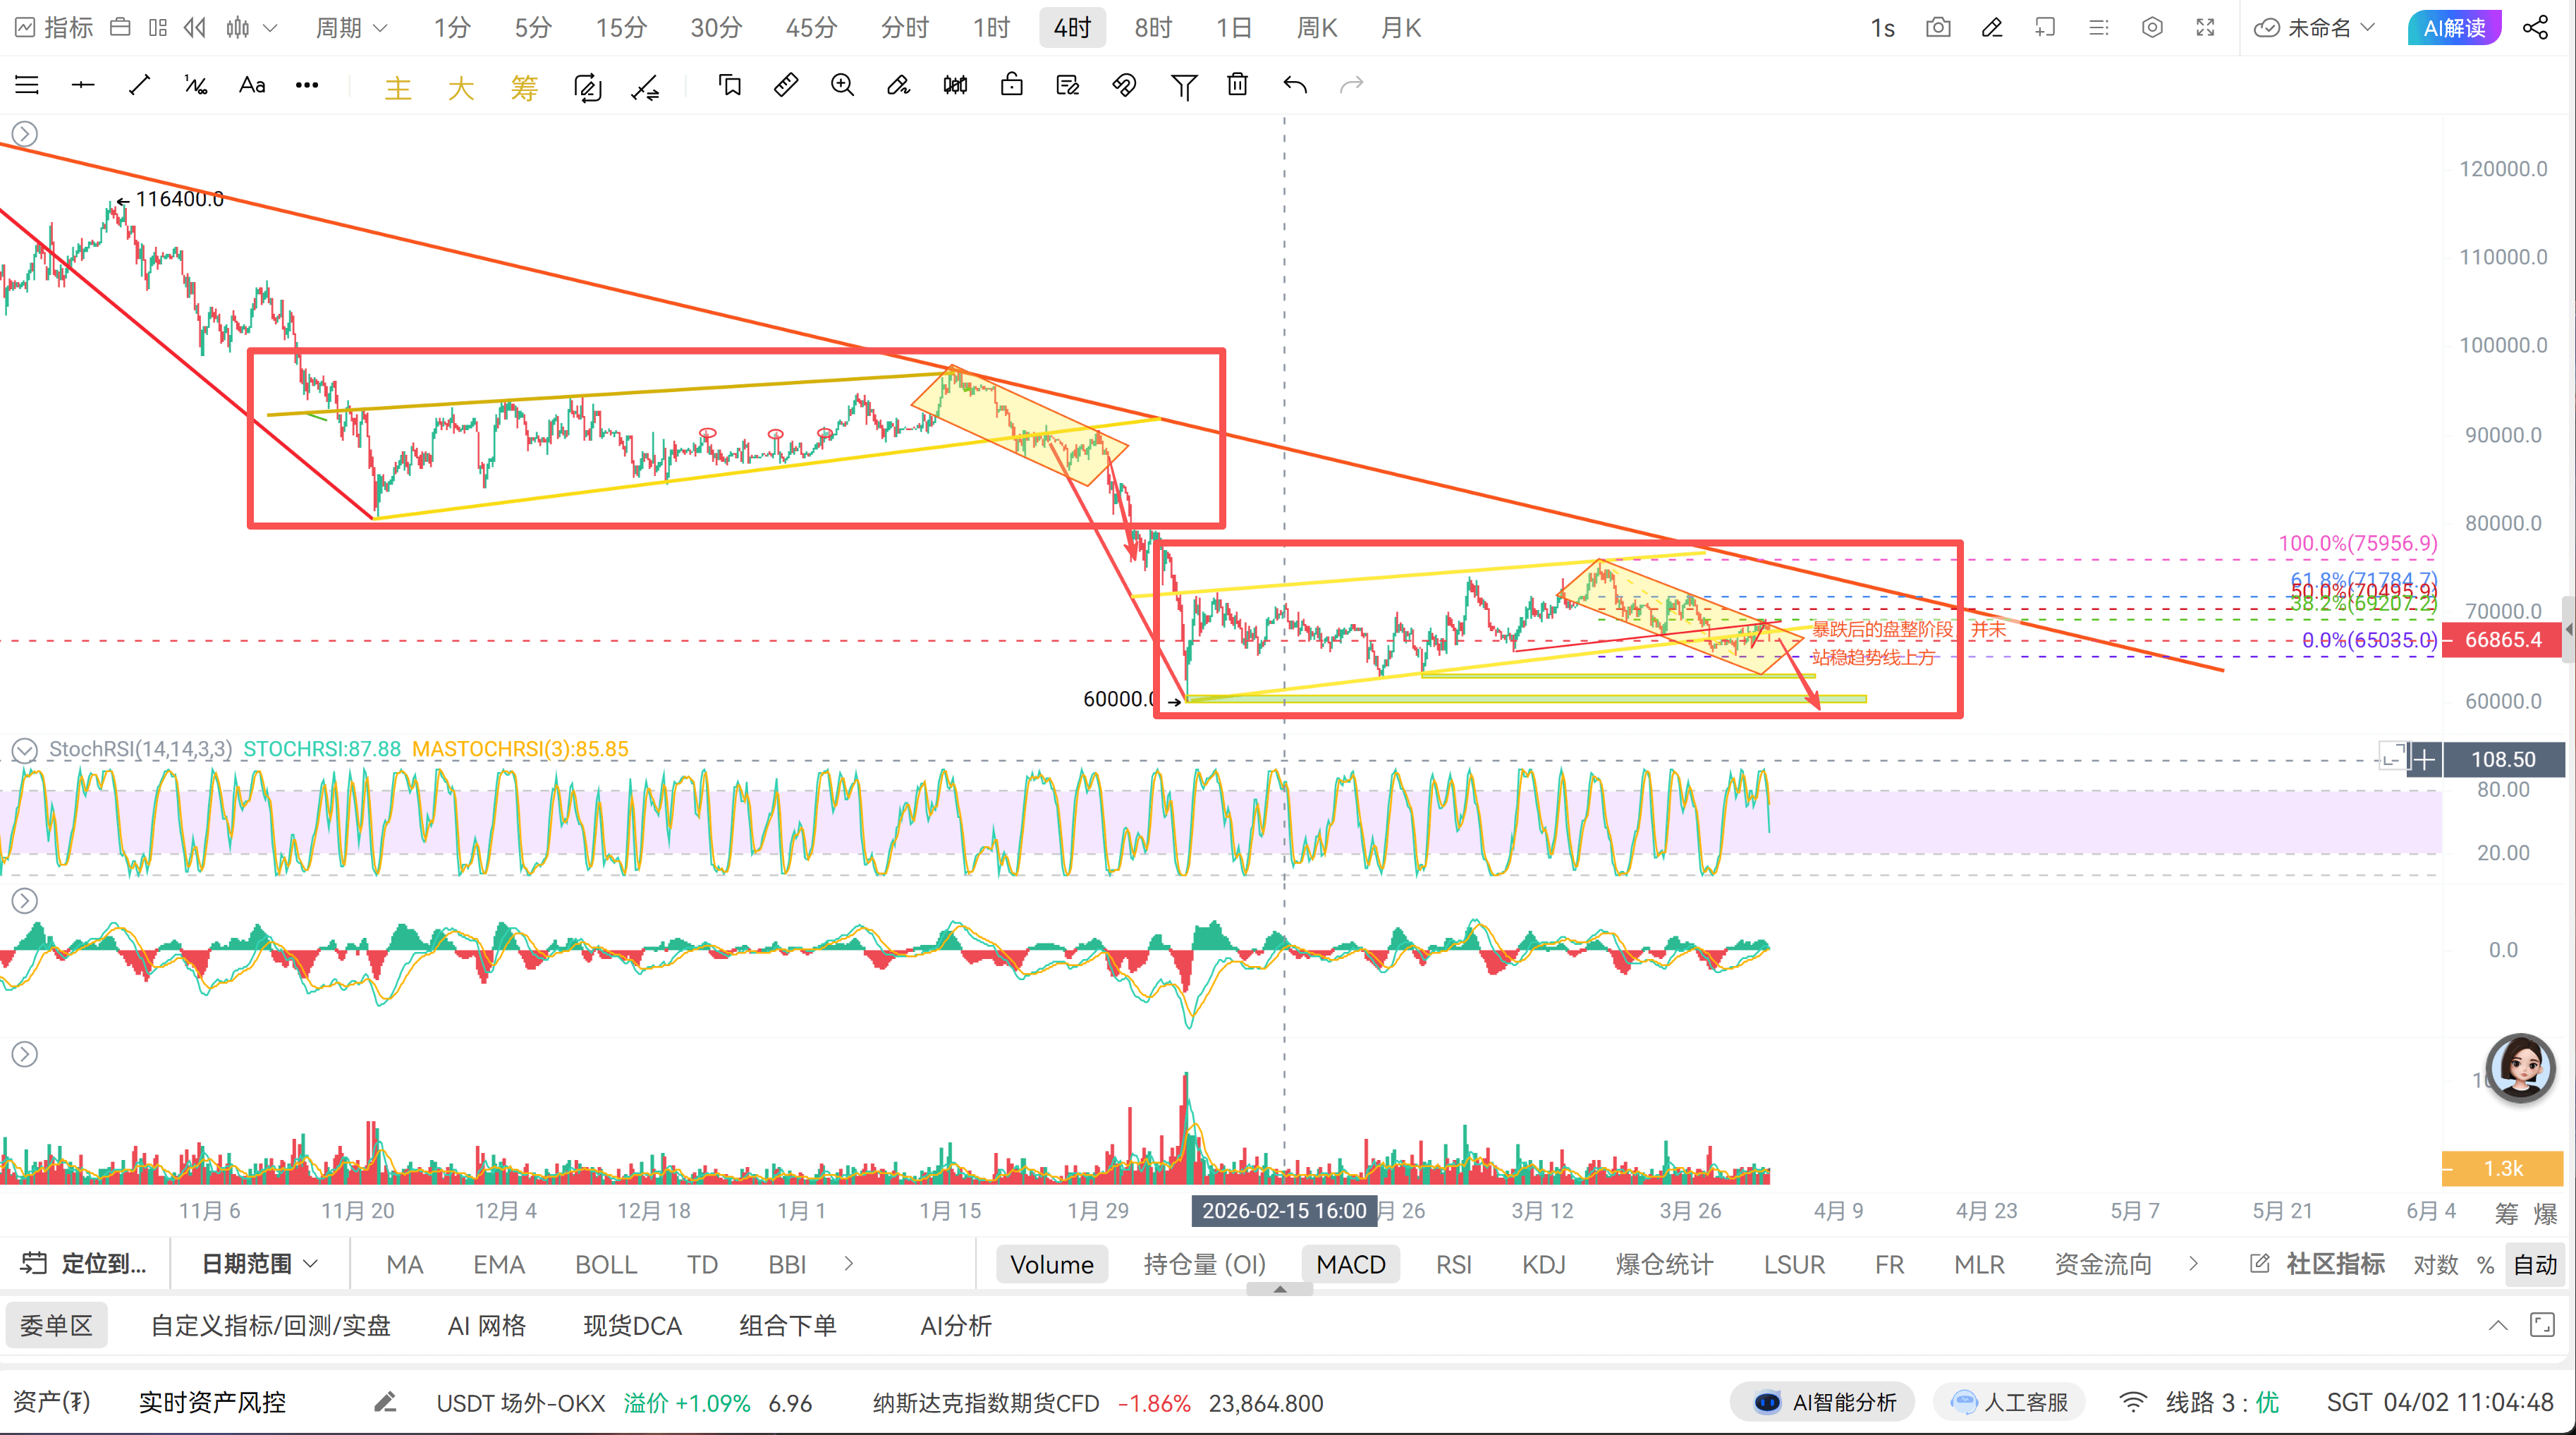Image resolution: width=2576 pixels, height=1435 pixels.
Task: Switch to the 1日 timeframe
Action: [x=1233, y=28]
